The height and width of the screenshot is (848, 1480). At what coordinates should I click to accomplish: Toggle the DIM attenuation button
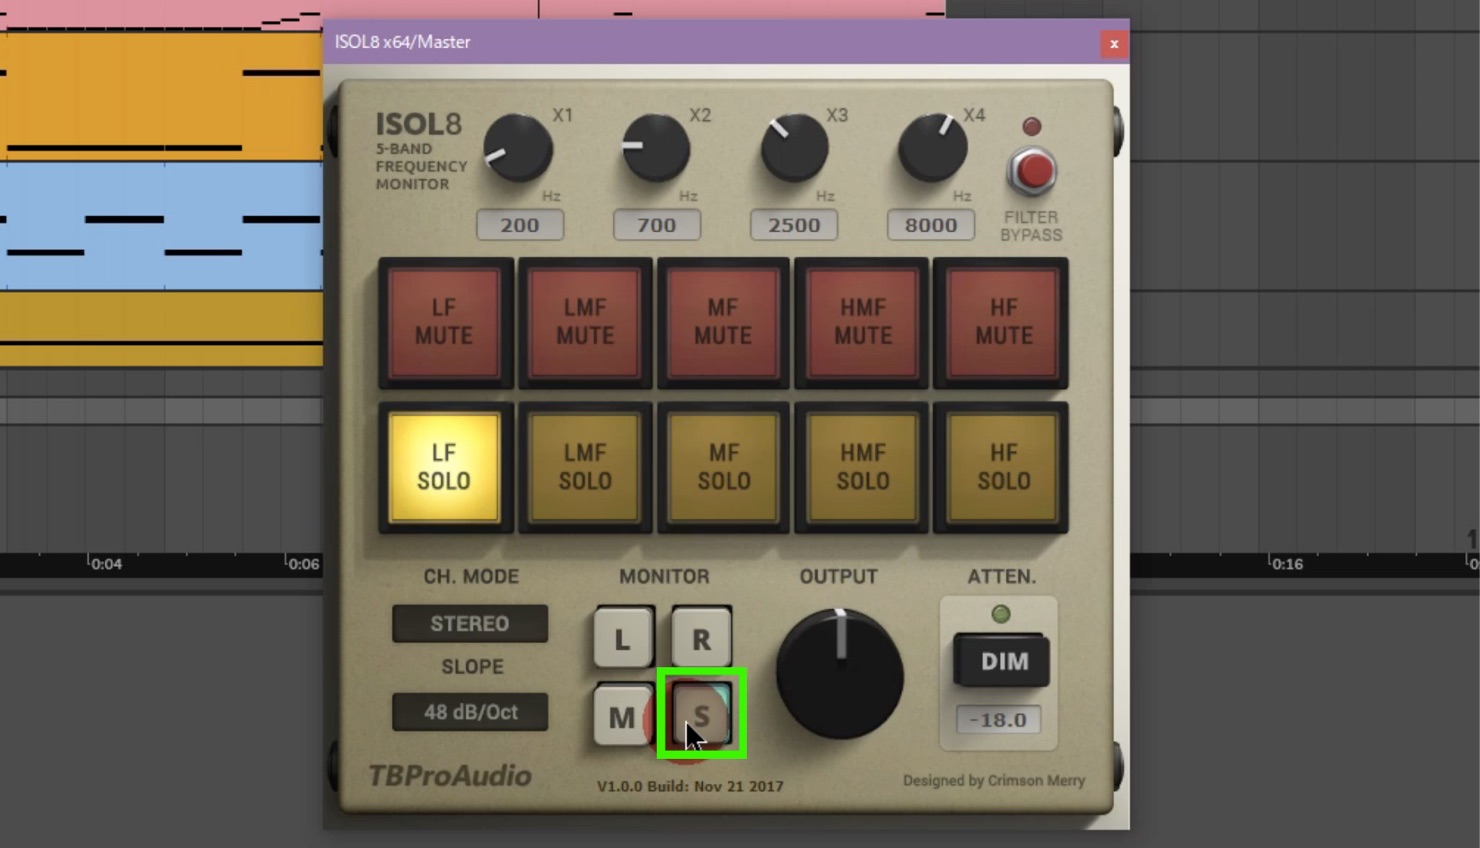pos(1002,661)
